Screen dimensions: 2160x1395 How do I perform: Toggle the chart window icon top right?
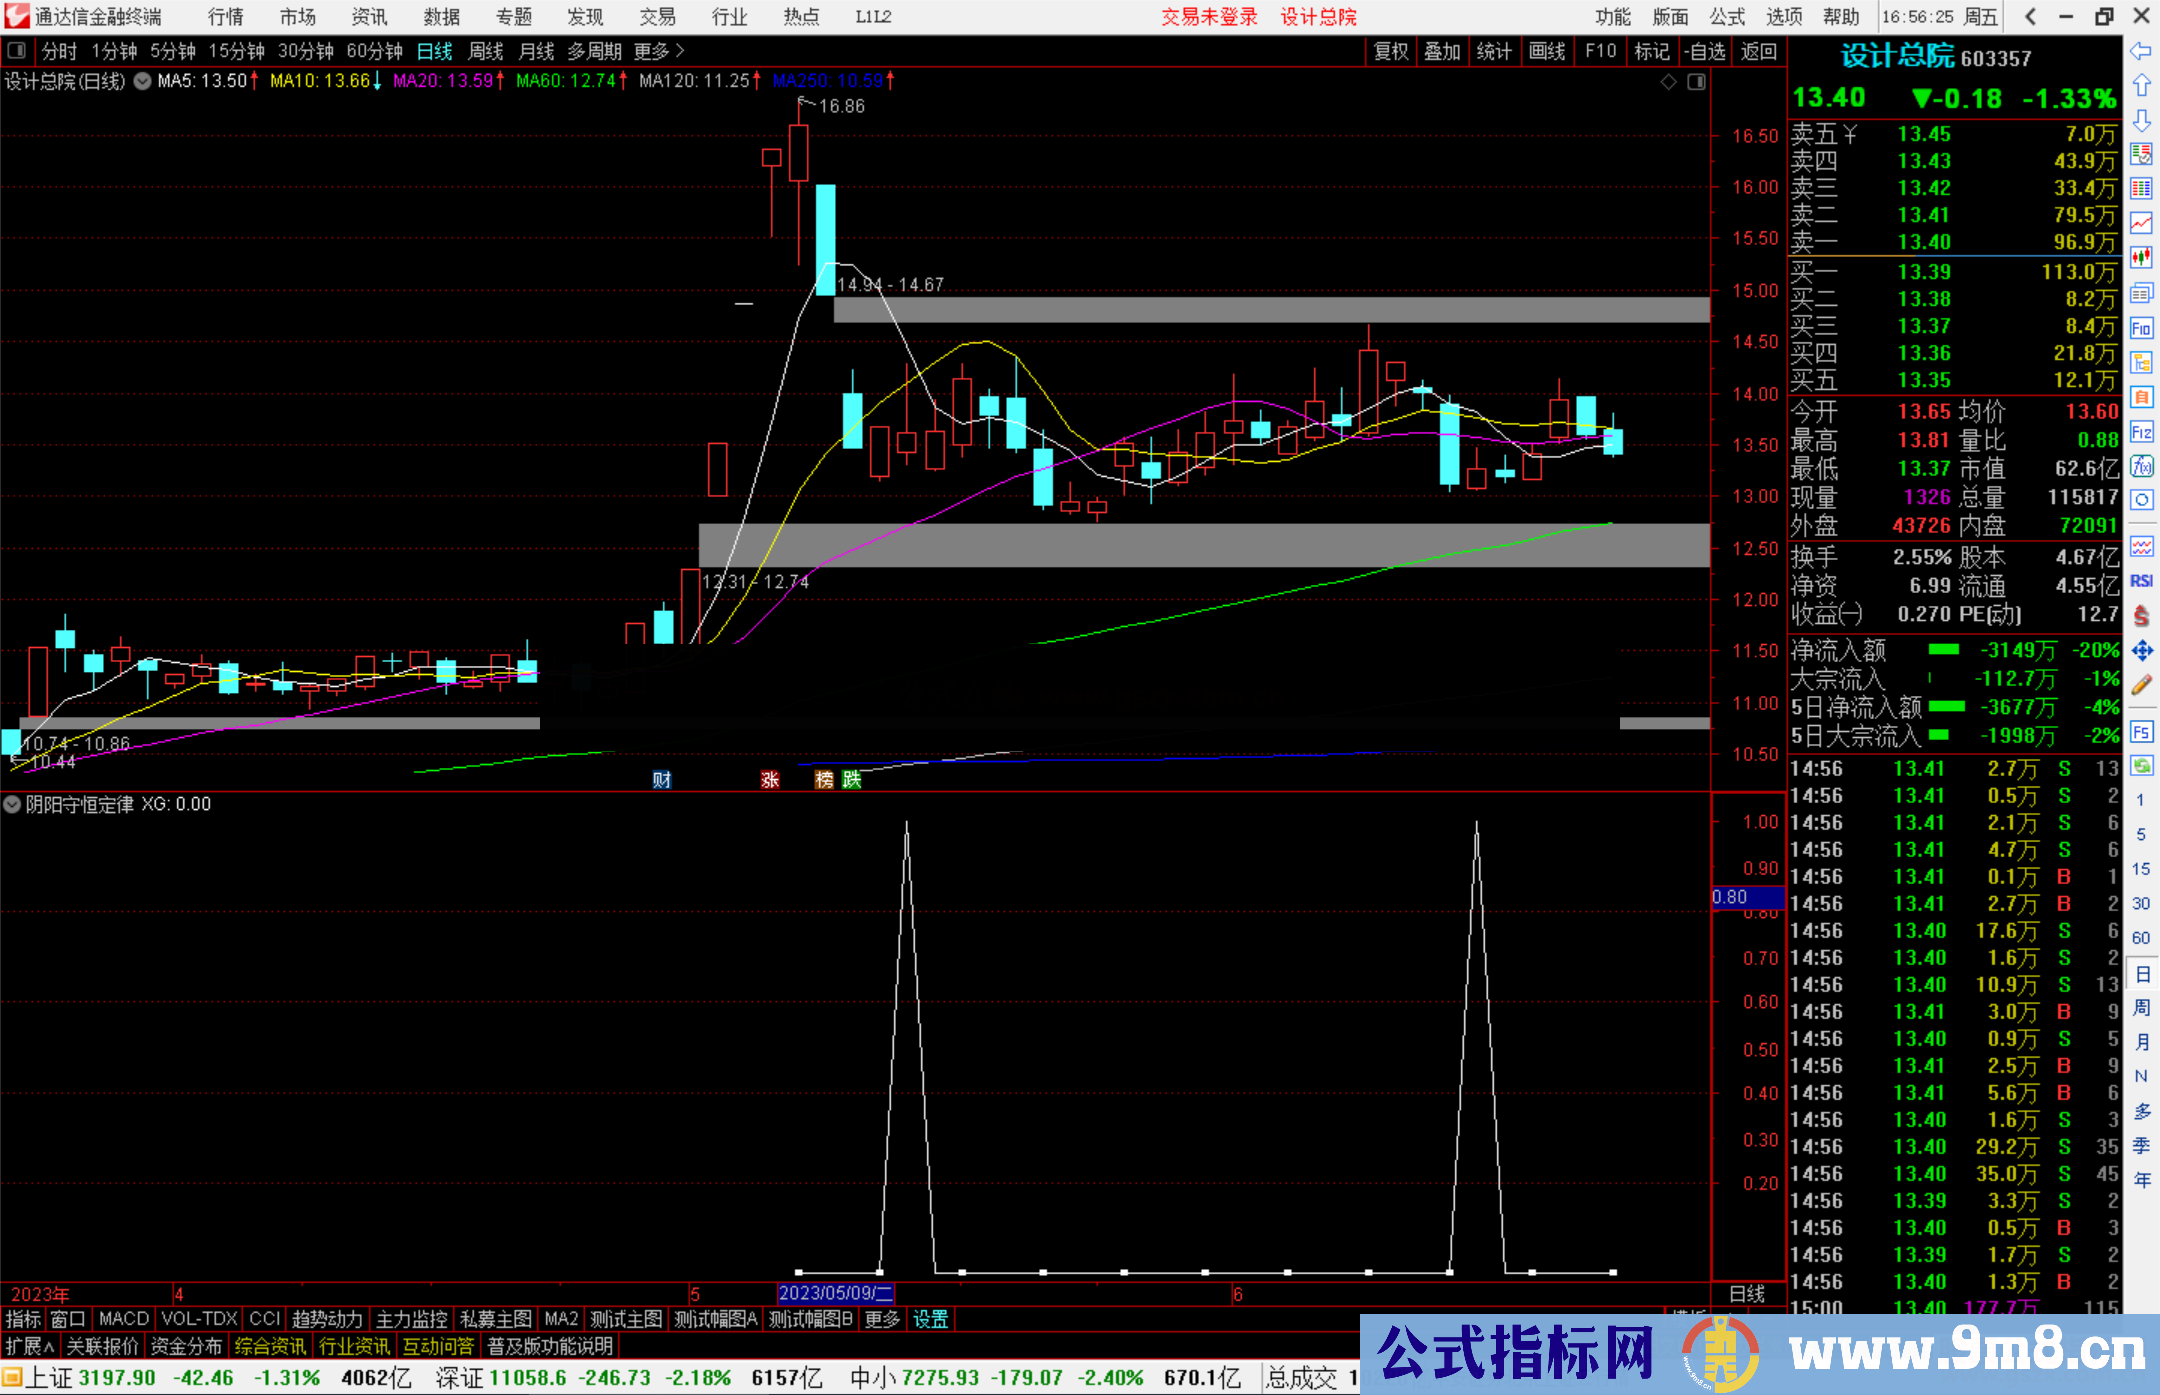coord(1696,82)
